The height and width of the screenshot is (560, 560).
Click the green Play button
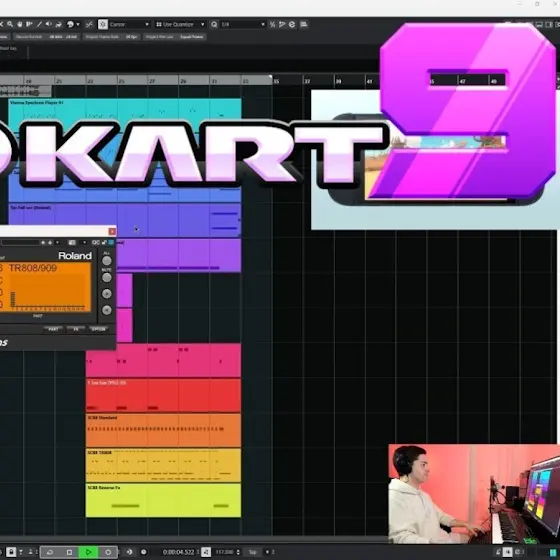[89, 552]
